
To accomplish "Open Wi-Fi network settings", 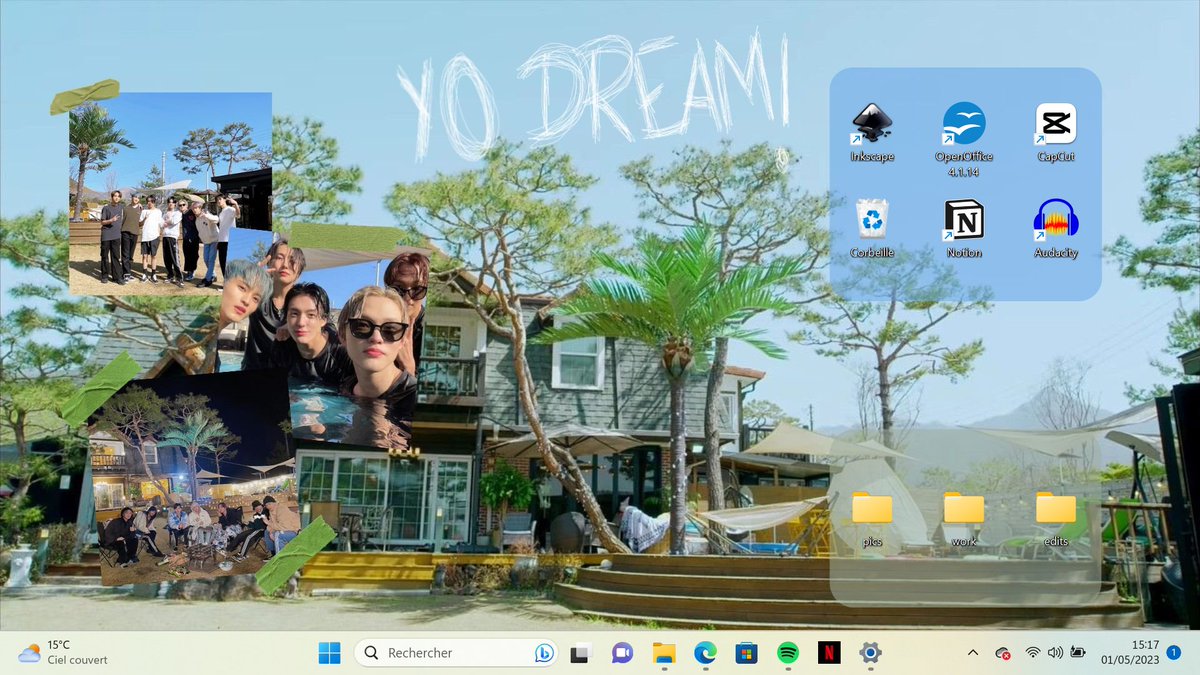I will tap(1033, 653).
